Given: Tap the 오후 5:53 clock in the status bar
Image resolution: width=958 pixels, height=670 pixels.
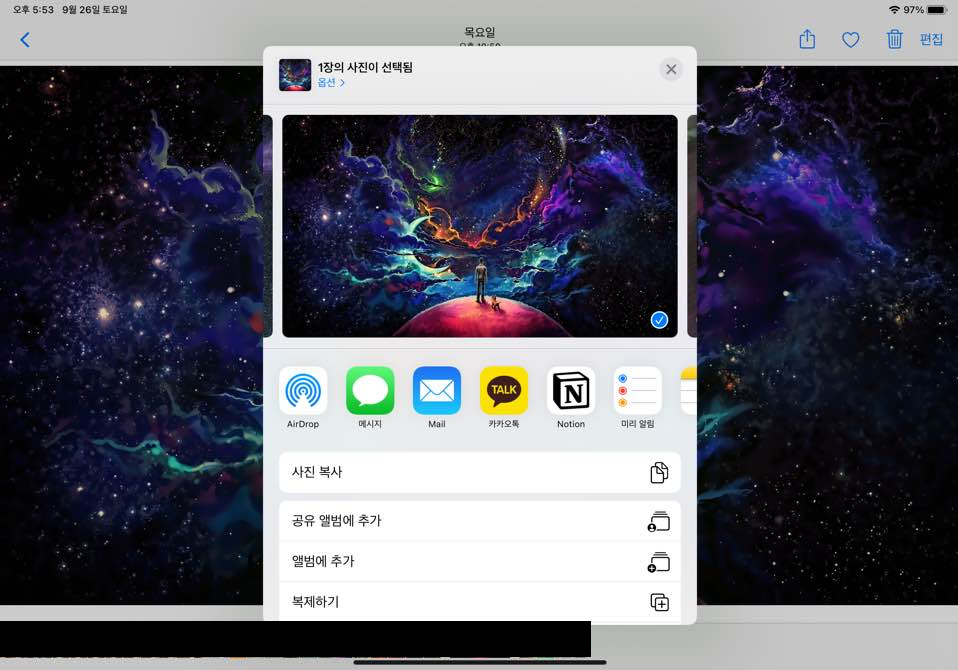Looking at the screenshot, I should pyautogui.click(x=34, y=10).
